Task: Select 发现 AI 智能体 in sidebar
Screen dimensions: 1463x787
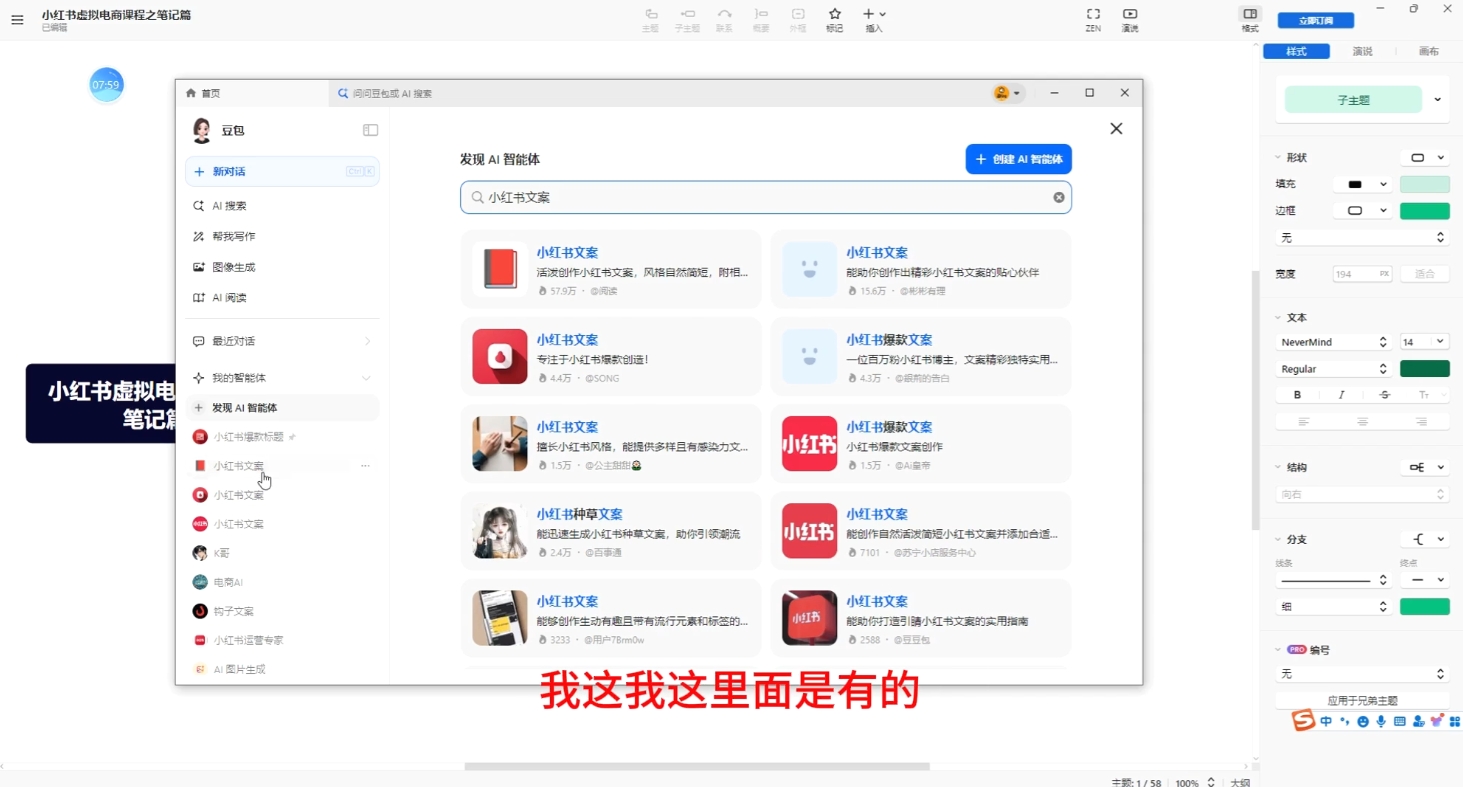Action: click(282, 408)
